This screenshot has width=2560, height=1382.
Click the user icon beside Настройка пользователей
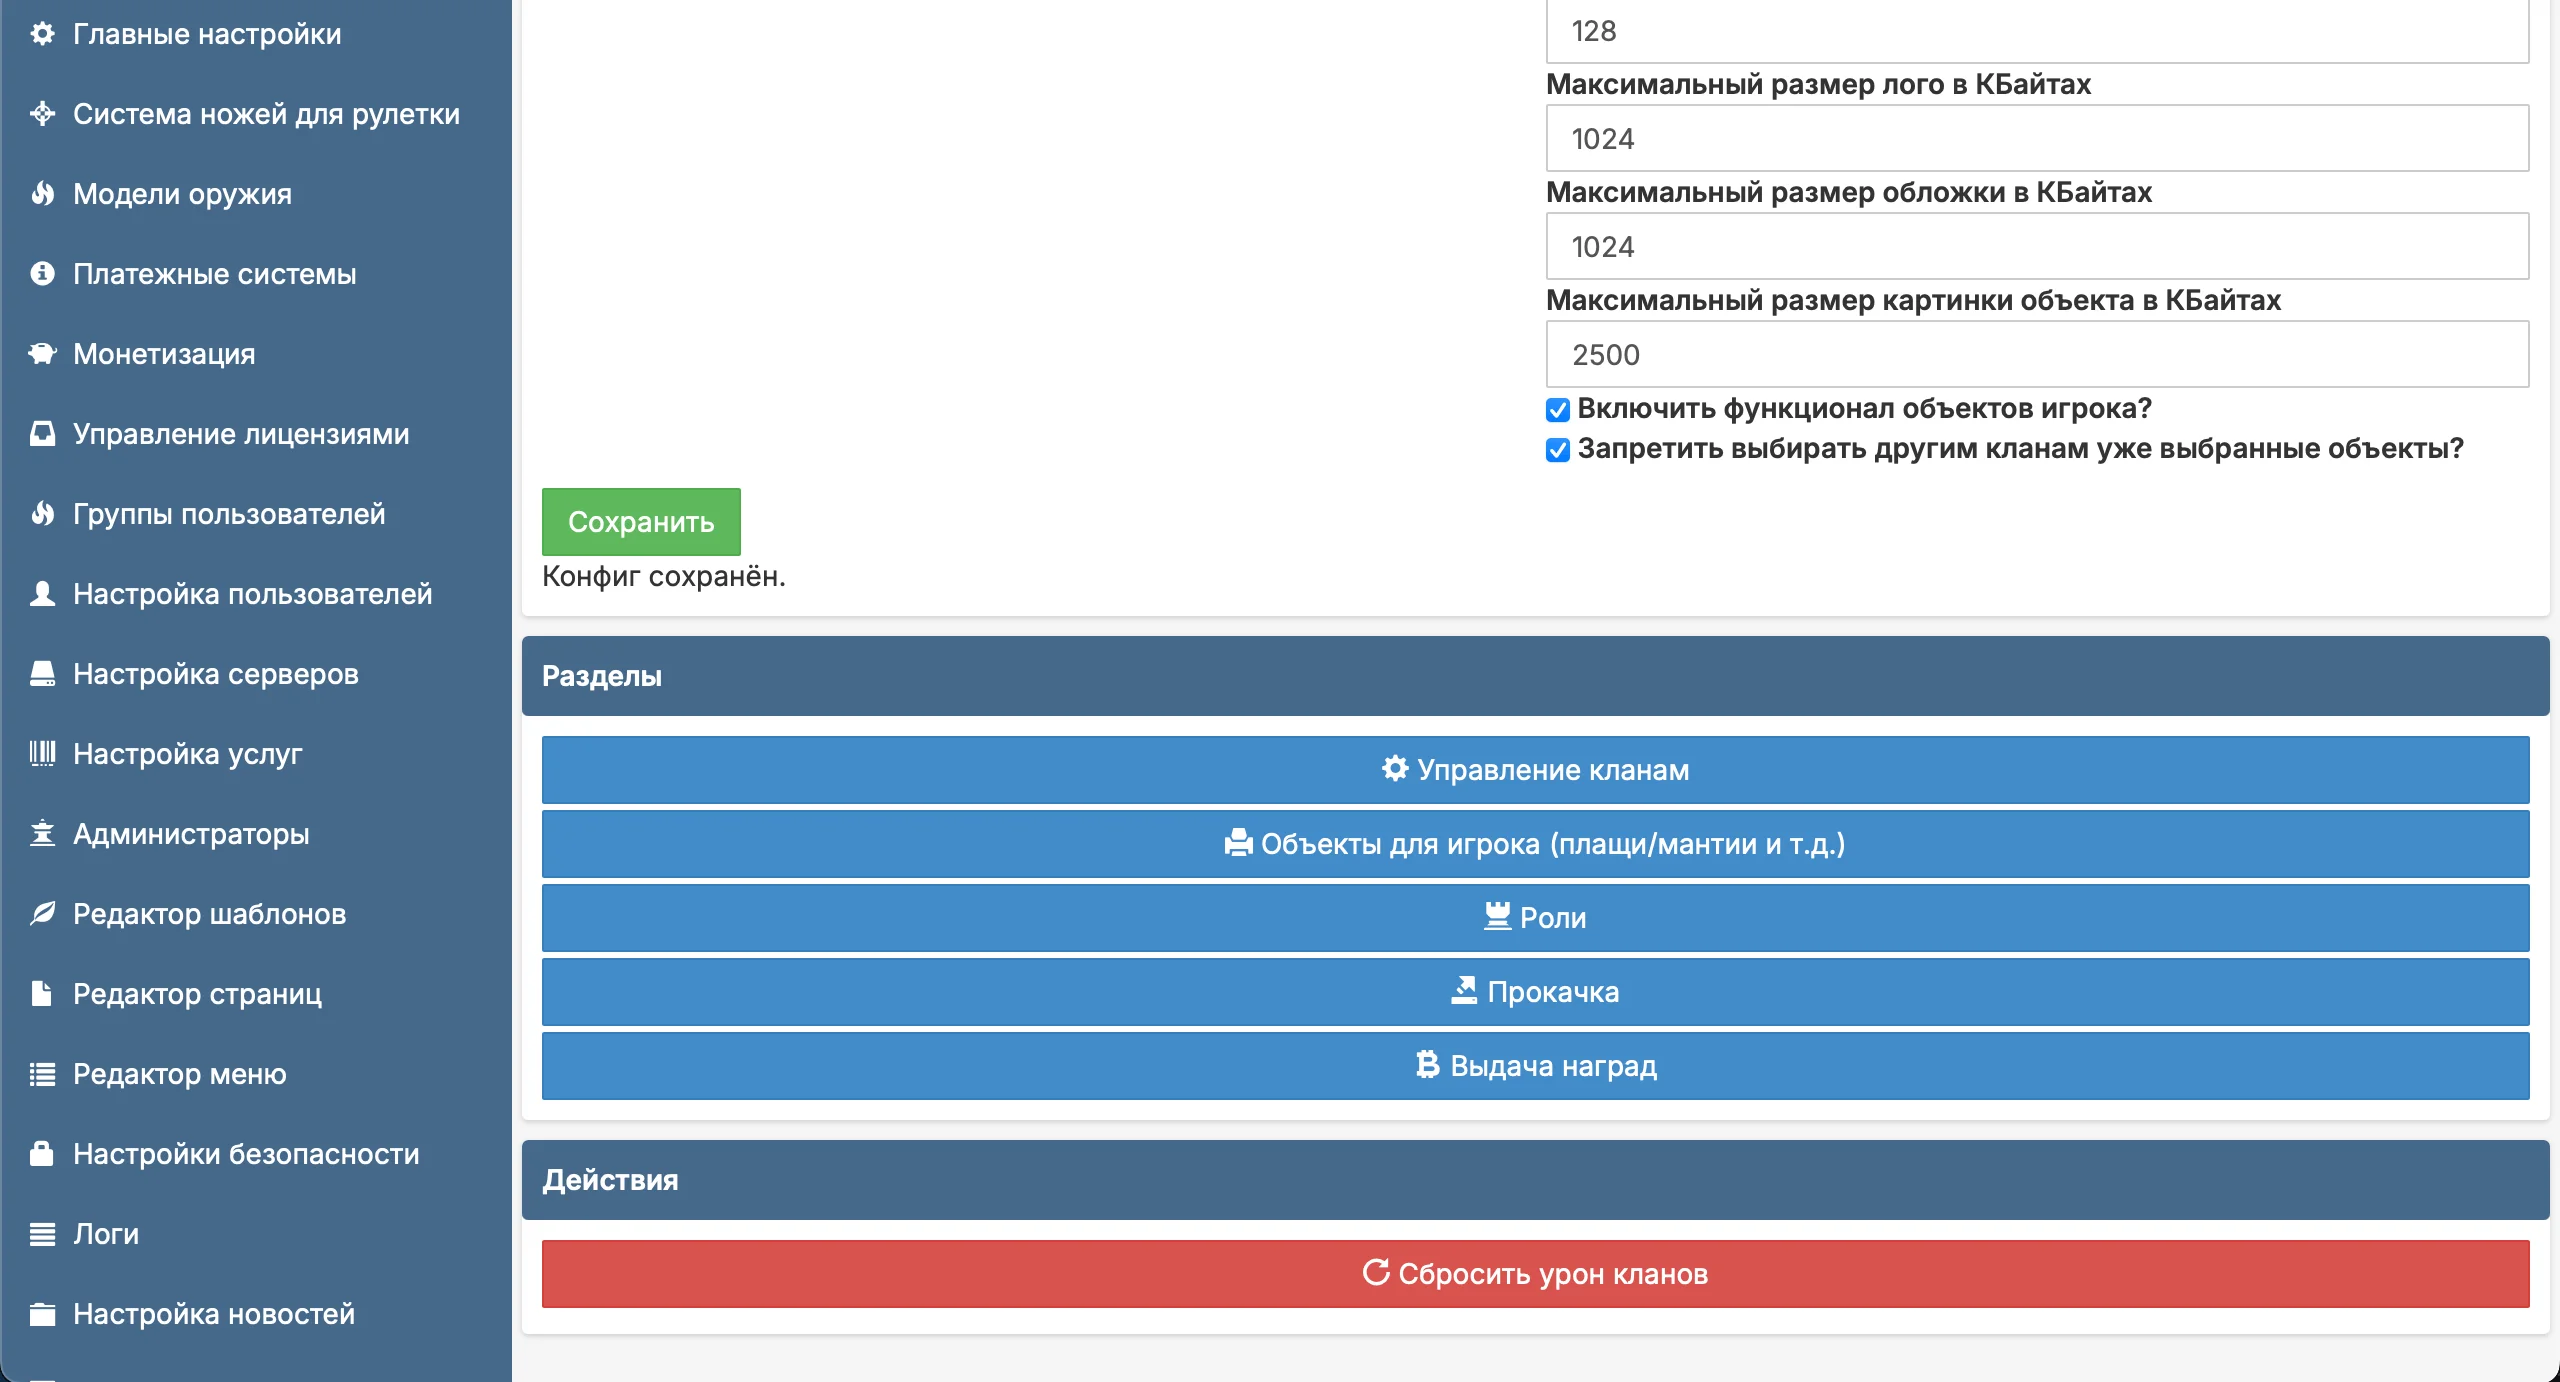point(42,594)
